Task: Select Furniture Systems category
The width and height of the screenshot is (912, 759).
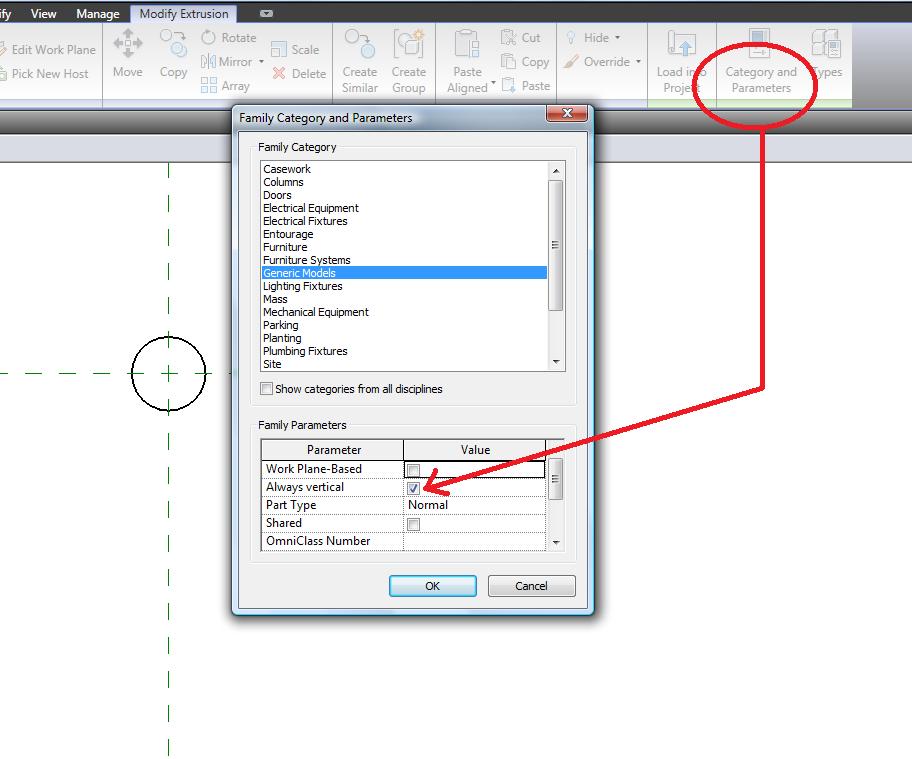Action: (404, 260)
